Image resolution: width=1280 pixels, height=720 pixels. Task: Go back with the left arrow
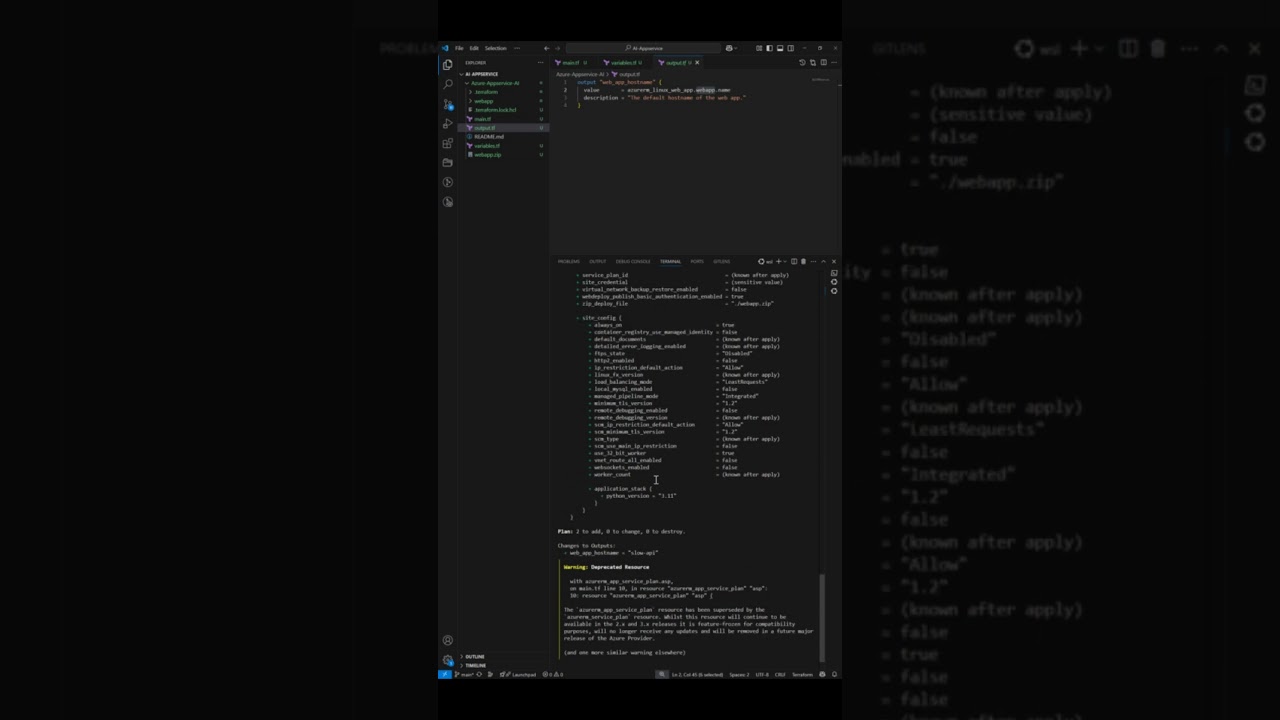coord(546,48)
